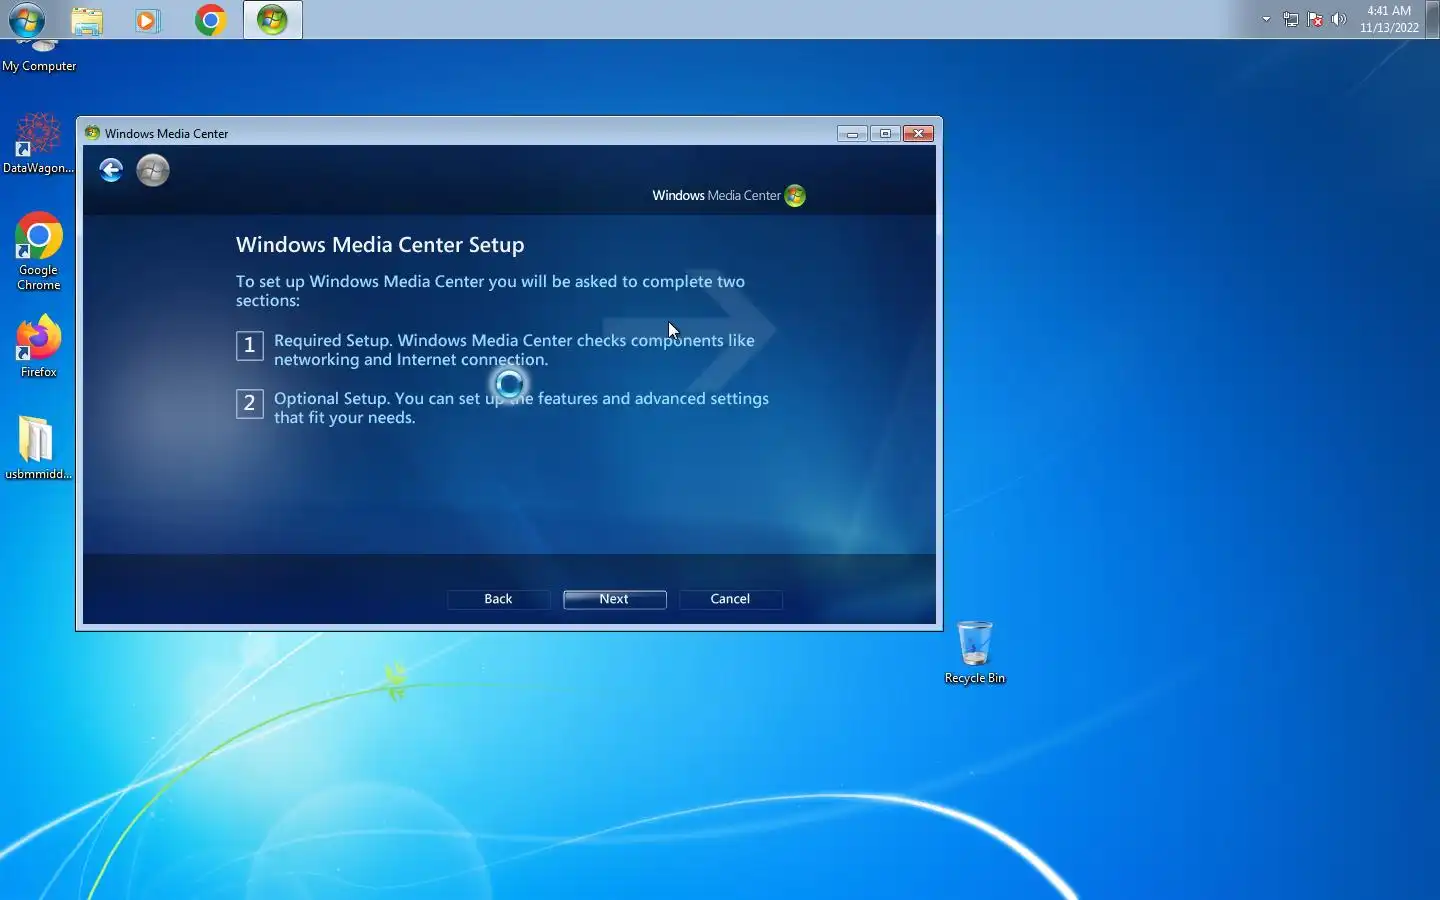
Task: Click the blue back arrow in Media Center
Action: [x=111, y=170]
